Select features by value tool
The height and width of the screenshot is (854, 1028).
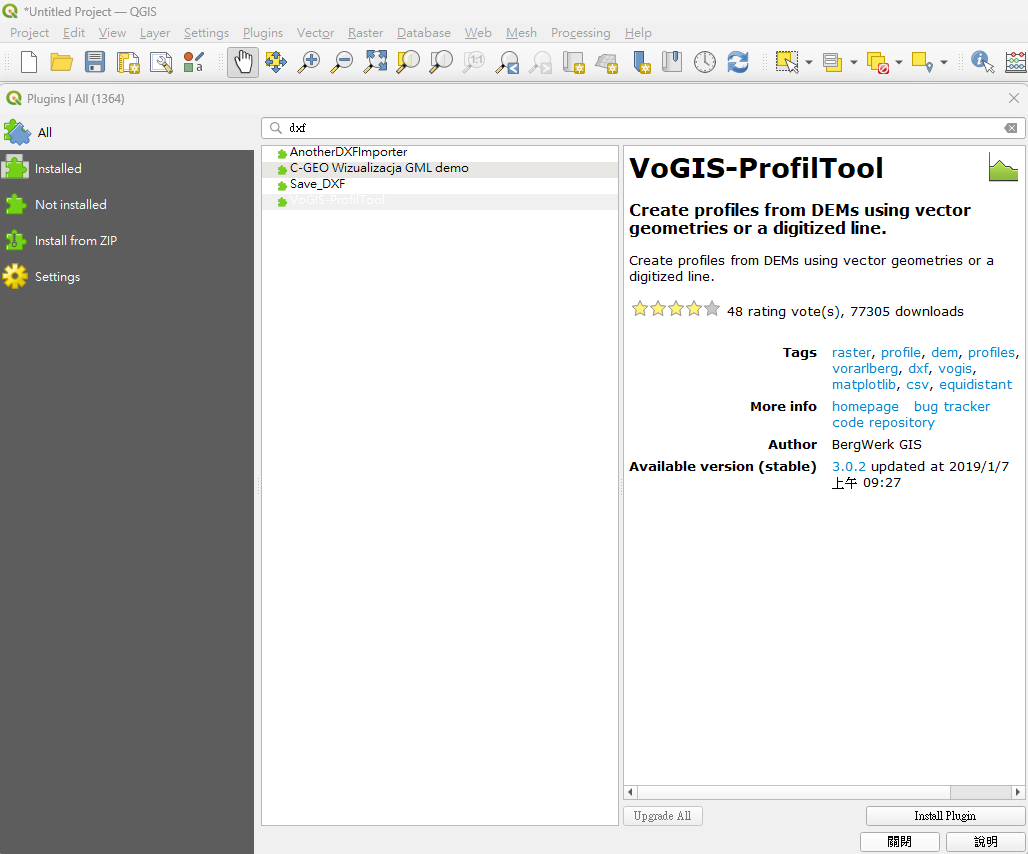[x=833, y=62]
